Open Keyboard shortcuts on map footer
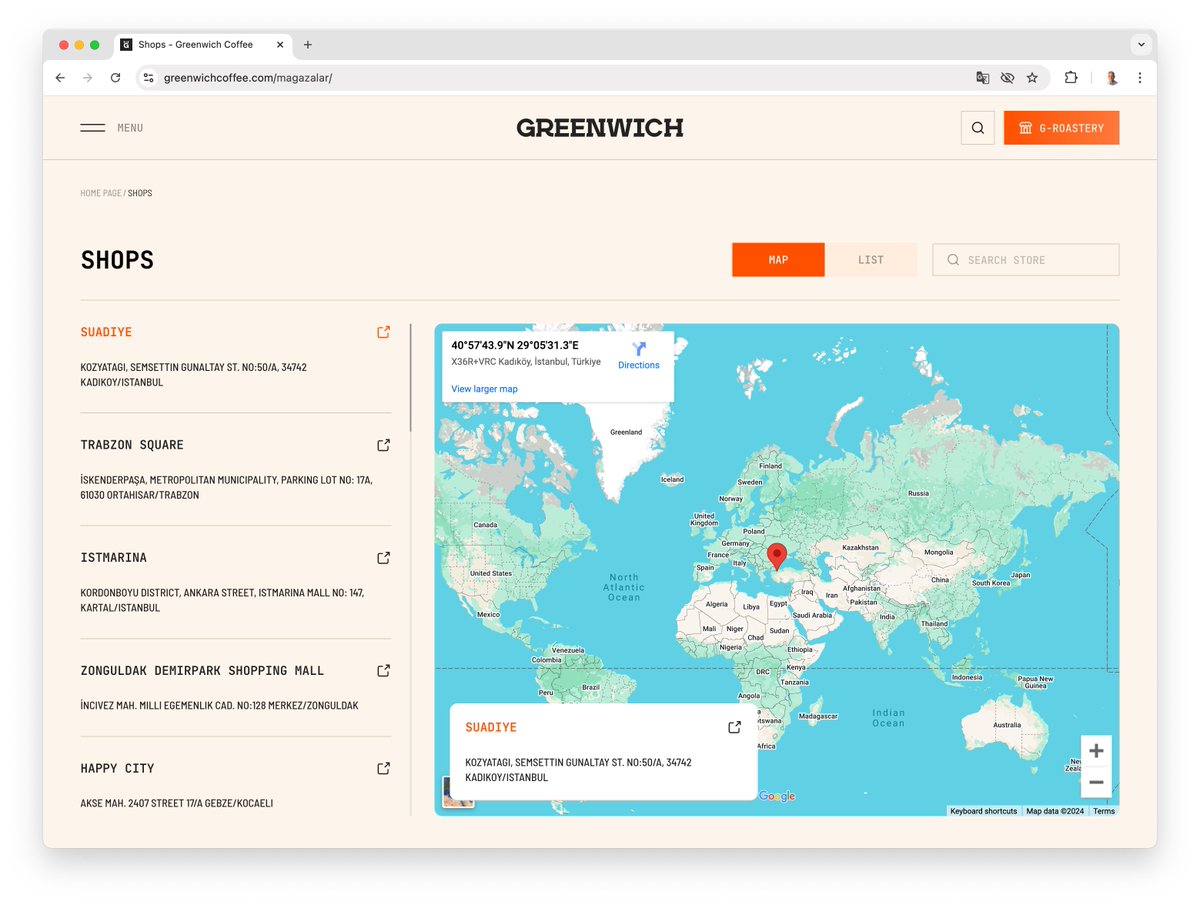Viewport: 1200px width, 905px height. coord(983,811)
